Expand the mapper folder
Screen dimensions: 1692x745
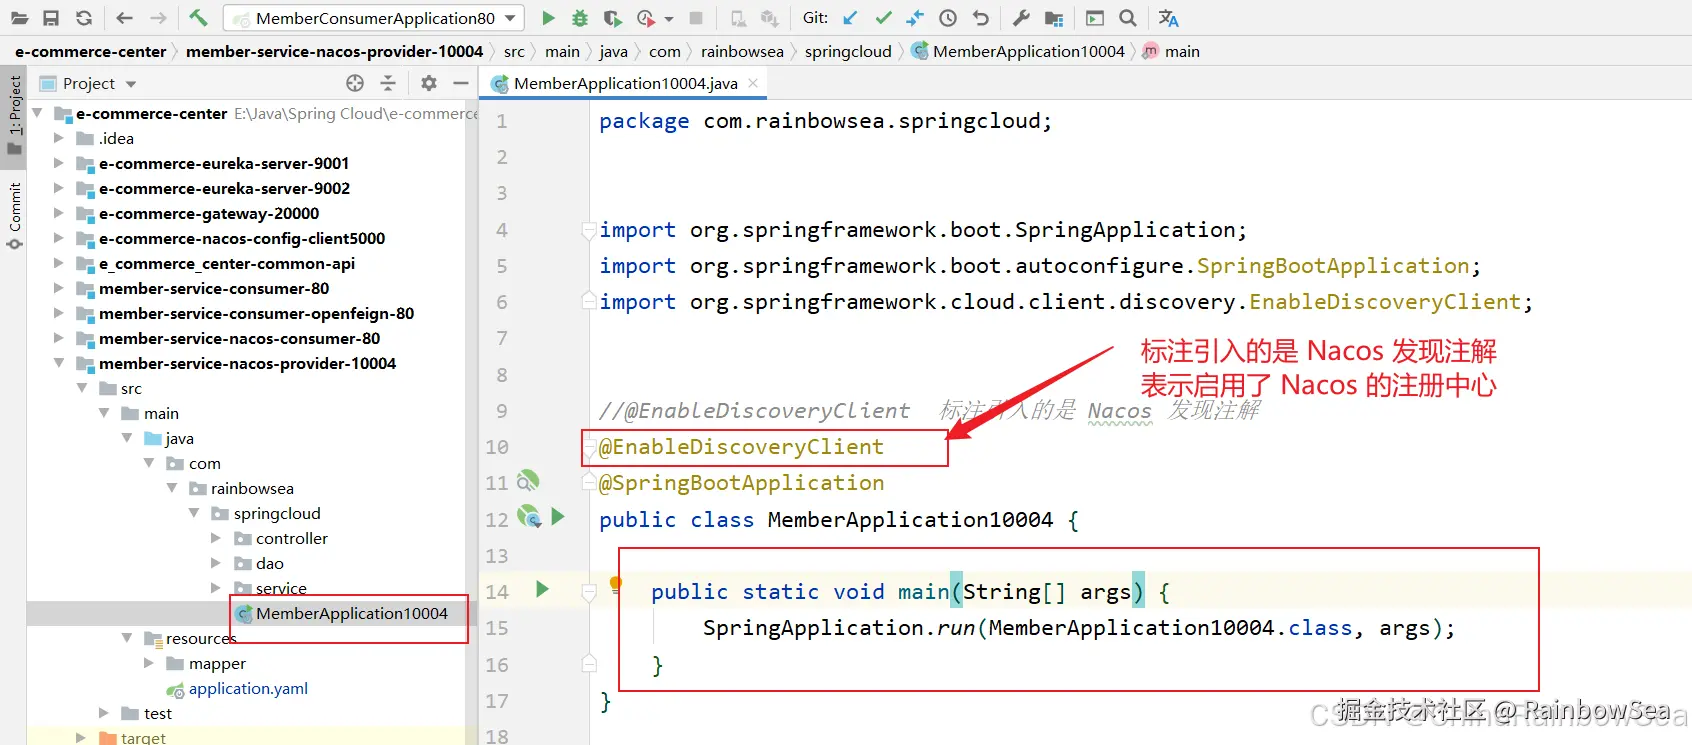pyautogui.click(x=149, y=663)
